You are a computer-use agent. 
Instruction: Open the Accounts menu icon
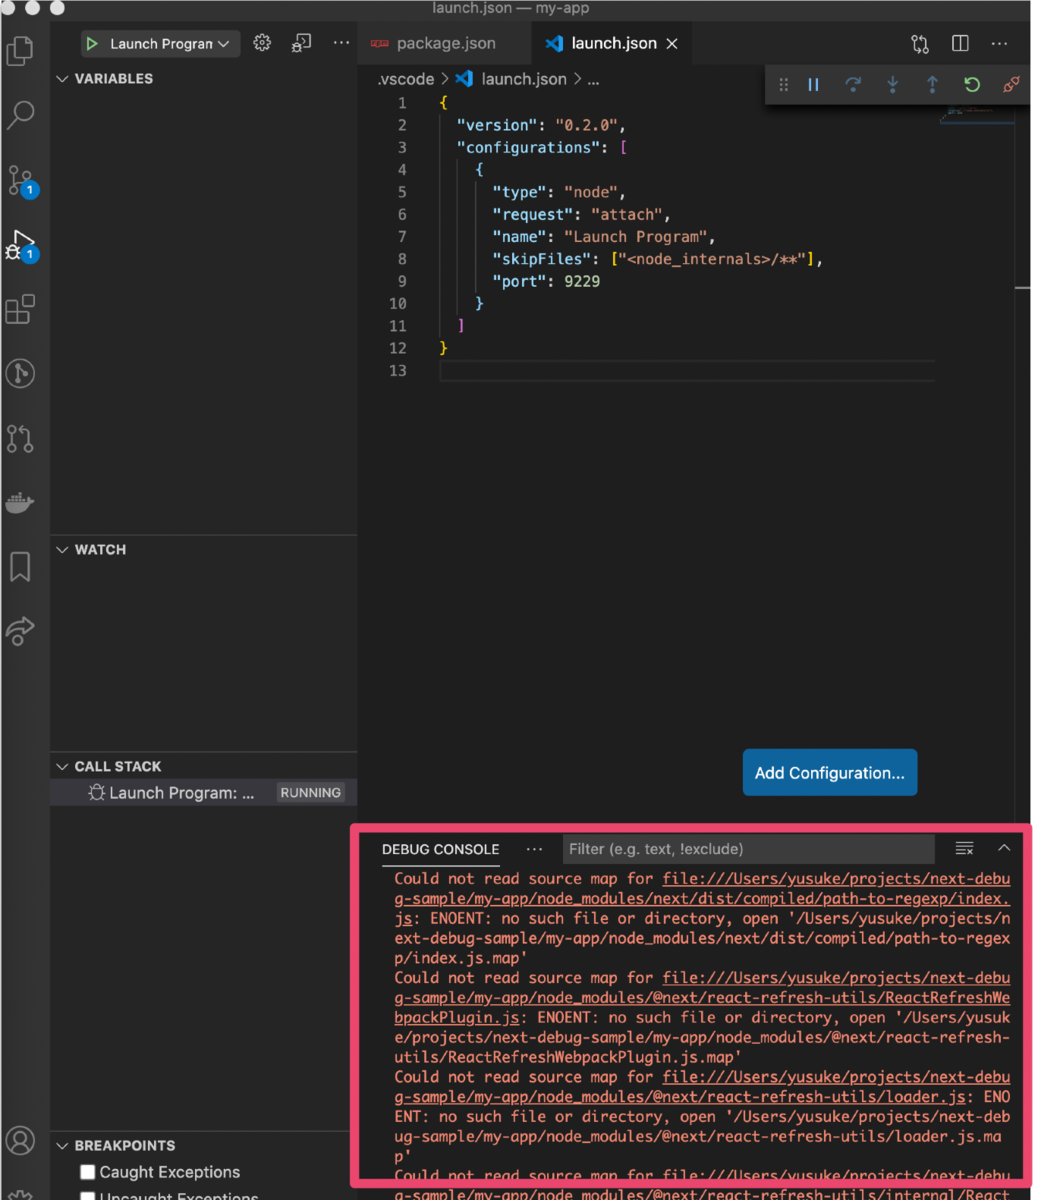click(x=20, y=1141)
